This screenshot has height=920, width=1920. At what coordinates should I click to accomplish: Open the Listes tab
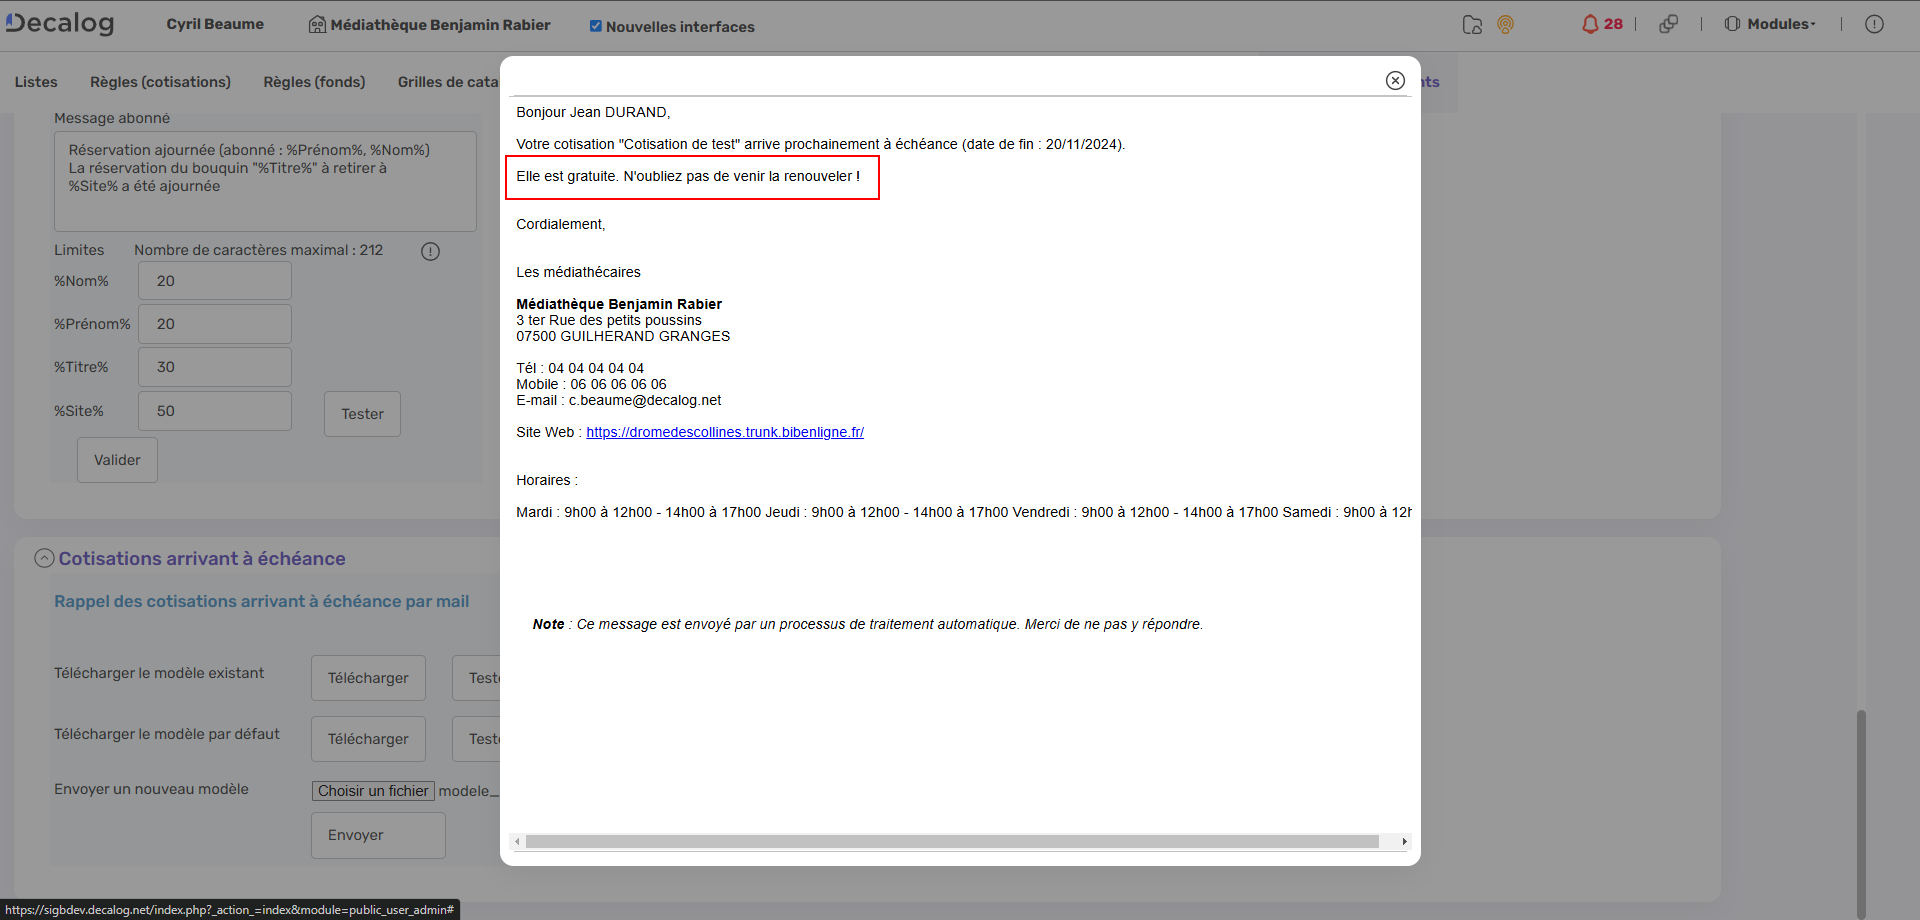click(36, 82)
